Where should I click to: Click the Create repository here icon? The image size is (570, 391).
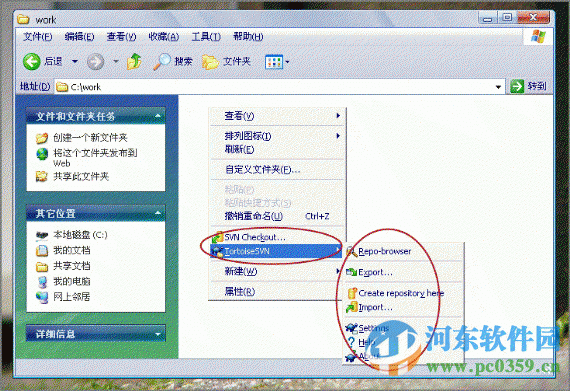click(x=352, y=293)
